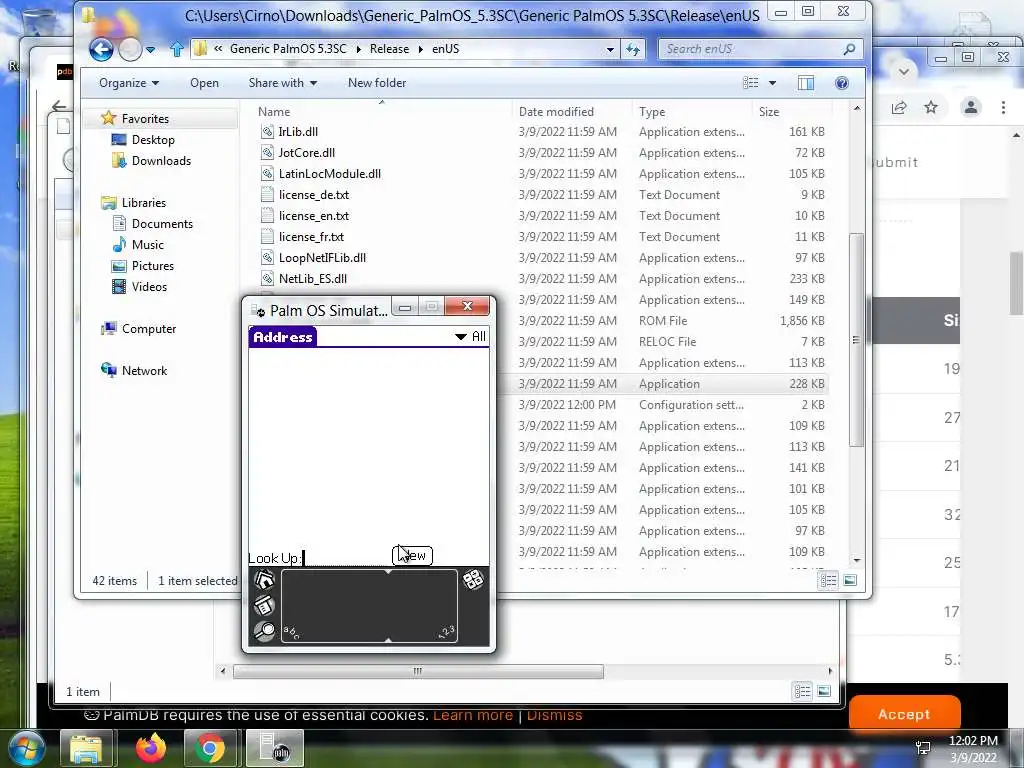Click the Learn more cookie link

pos(473,715)
